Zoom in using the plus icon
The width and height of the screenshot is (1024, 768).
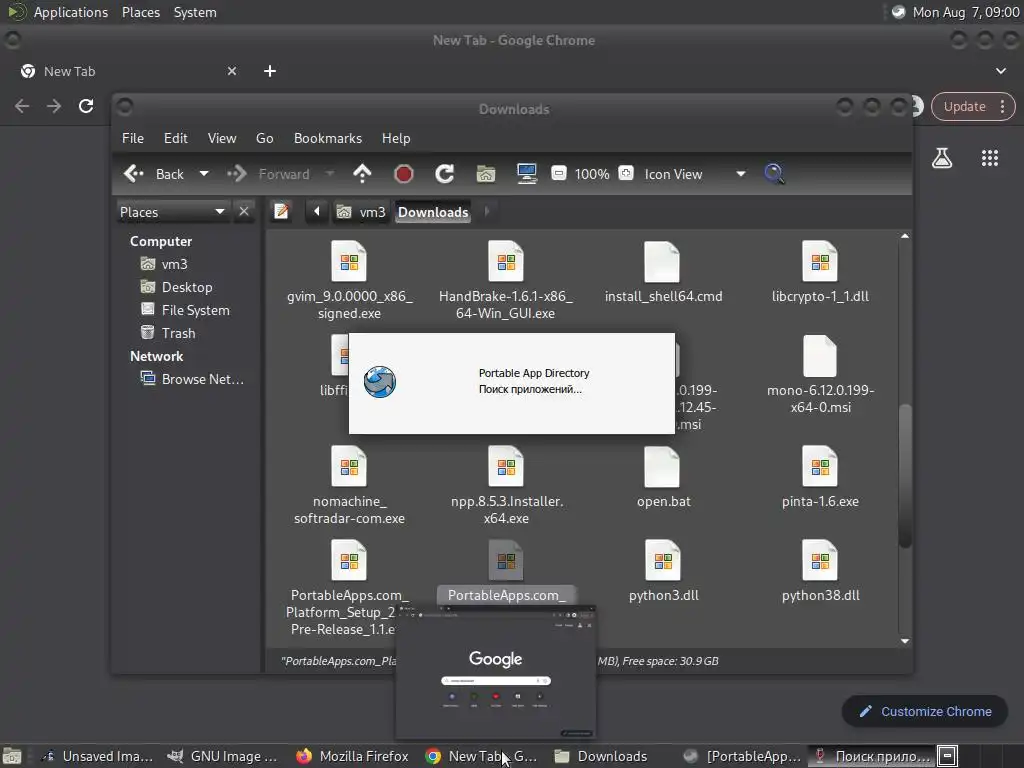(626, 173)
